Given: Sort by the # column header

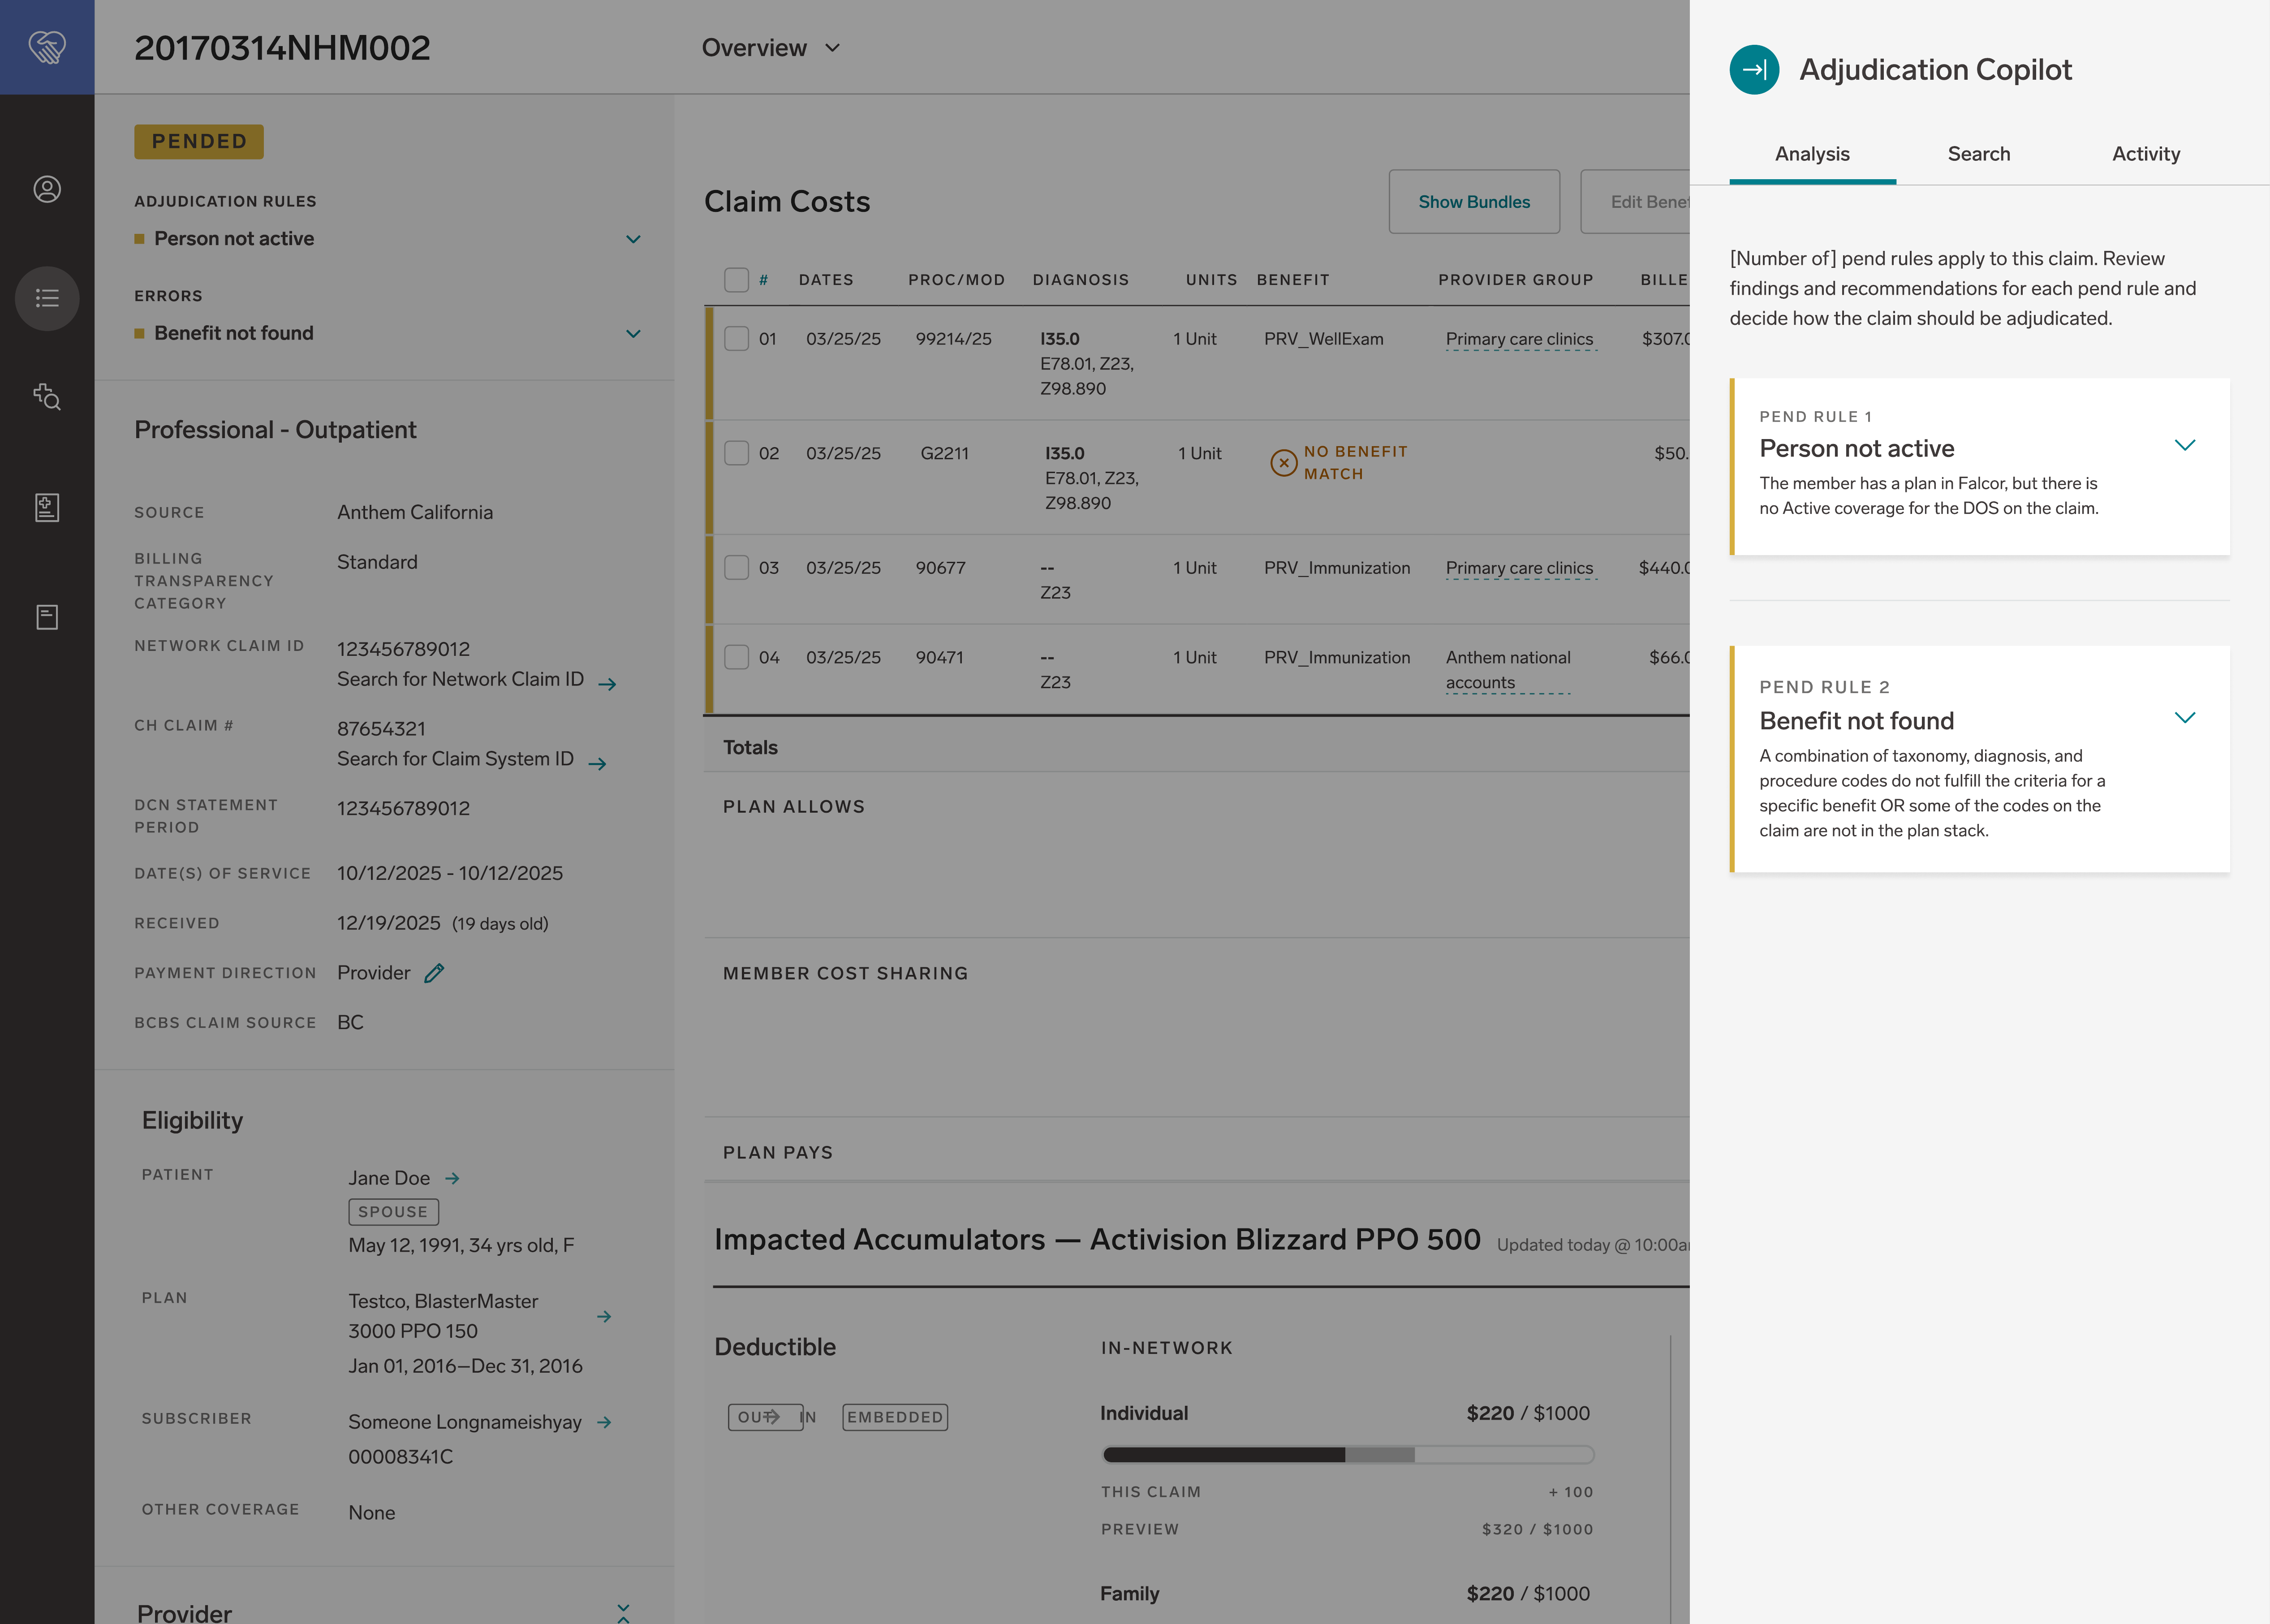Looking at the screenshot, I should pyautogui.click(x=763, y=280).
